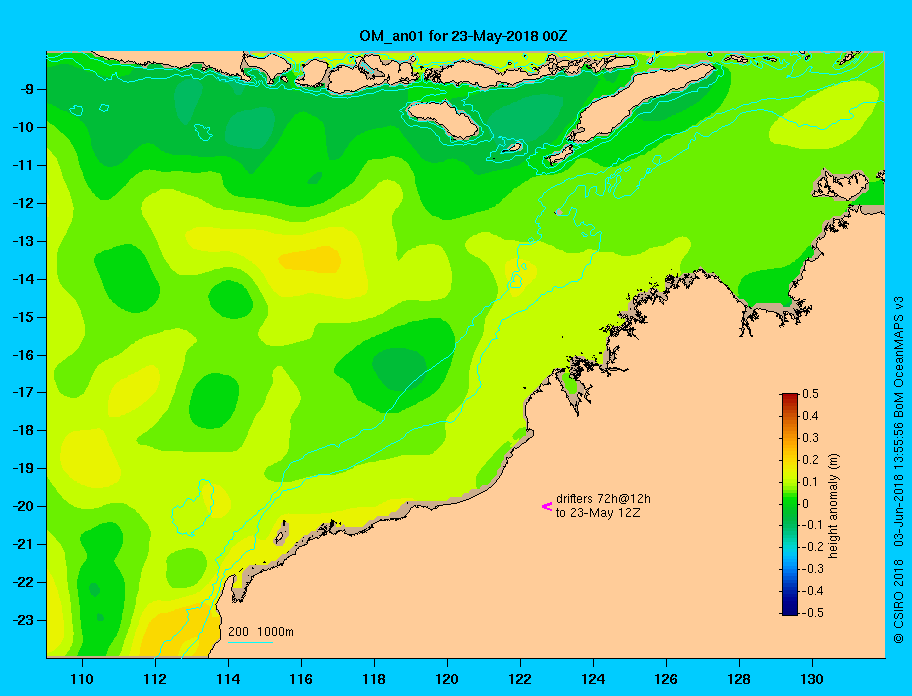The height and width of the screenshot is (696, 912).
Task: Click the positive '0.2' colorbar tick label
Action: coord(810,460)
